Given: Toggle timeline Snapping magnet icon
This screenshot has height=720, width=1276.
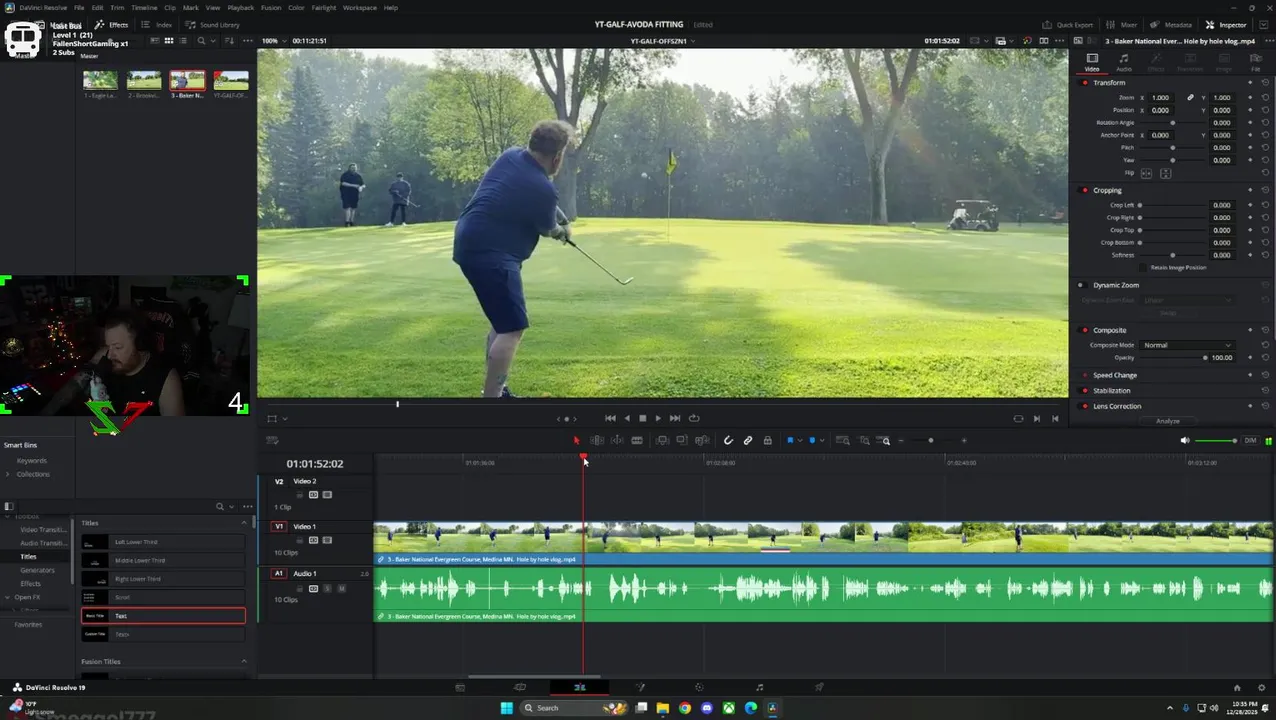Looking at the screenshot, I should (x=728, y=441).
